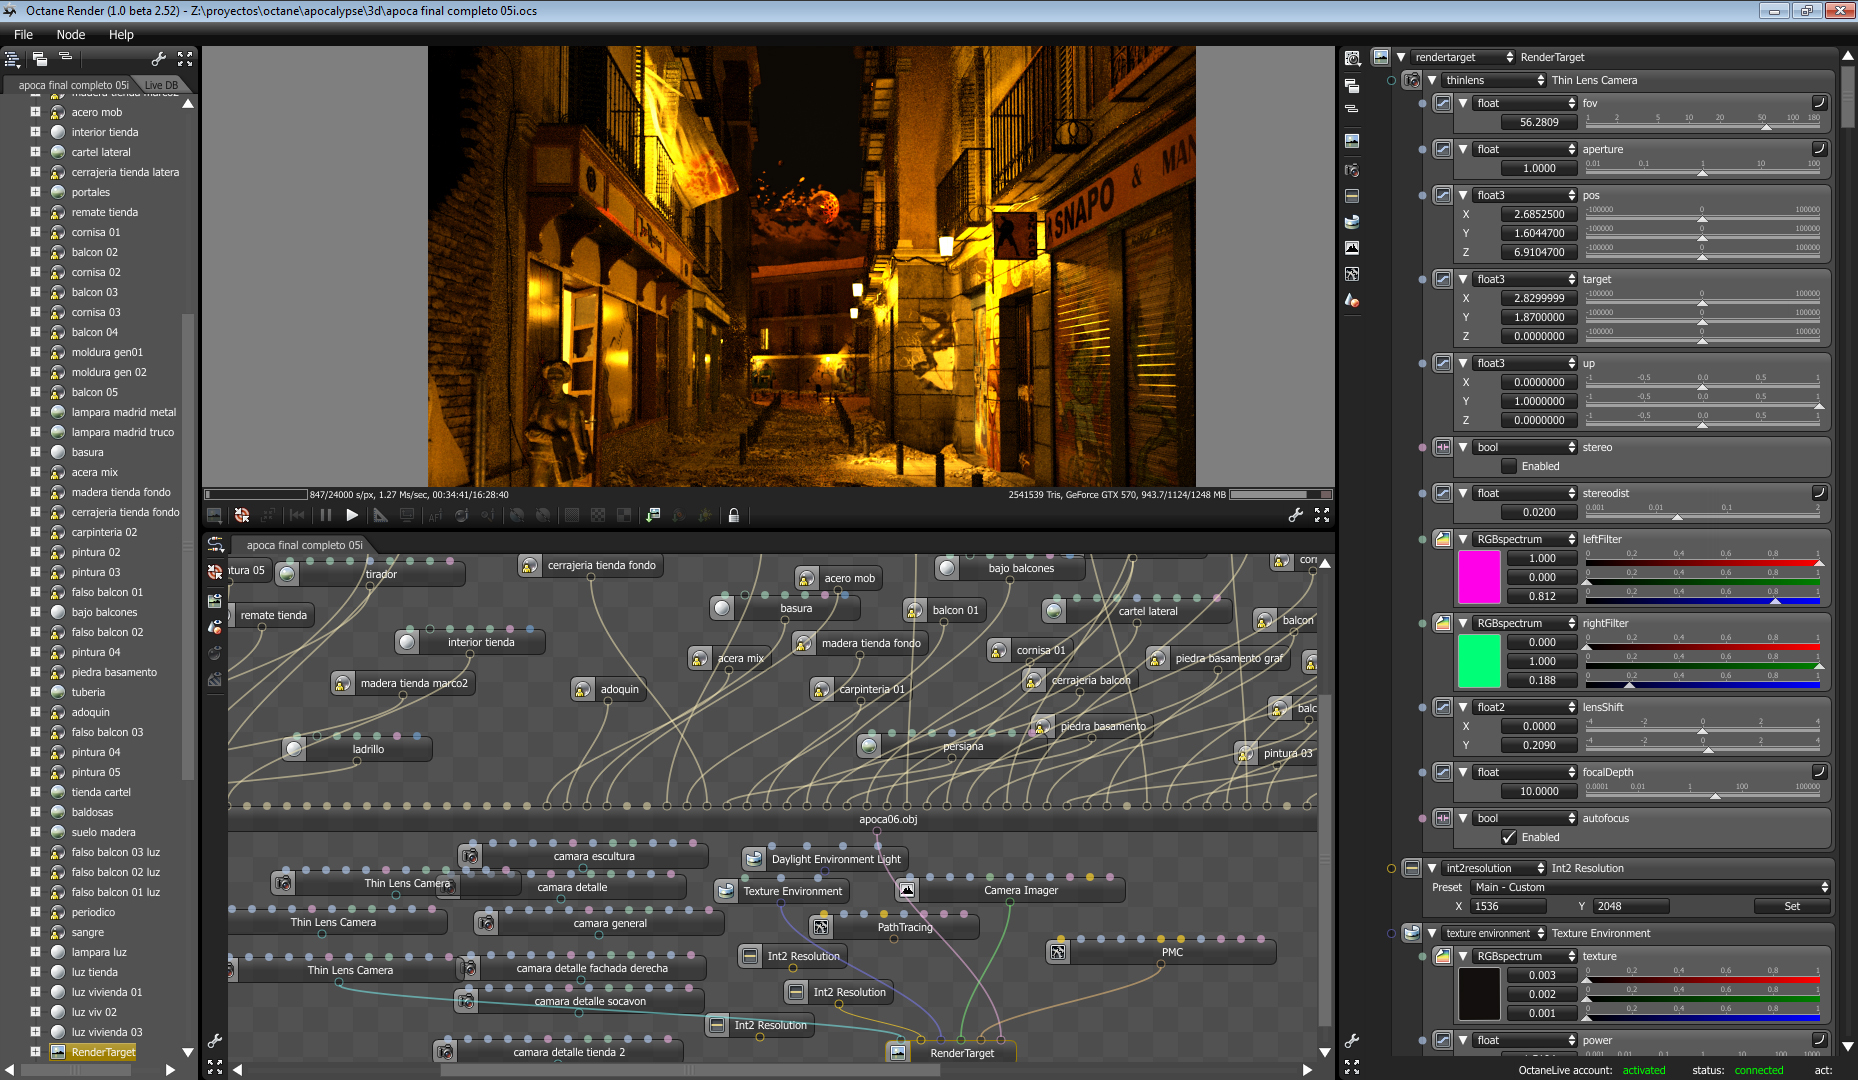Viewport: 1858px width, 1080px height.
Task: Collapse the fov parameter triangle
Action: click(1463, 103)
